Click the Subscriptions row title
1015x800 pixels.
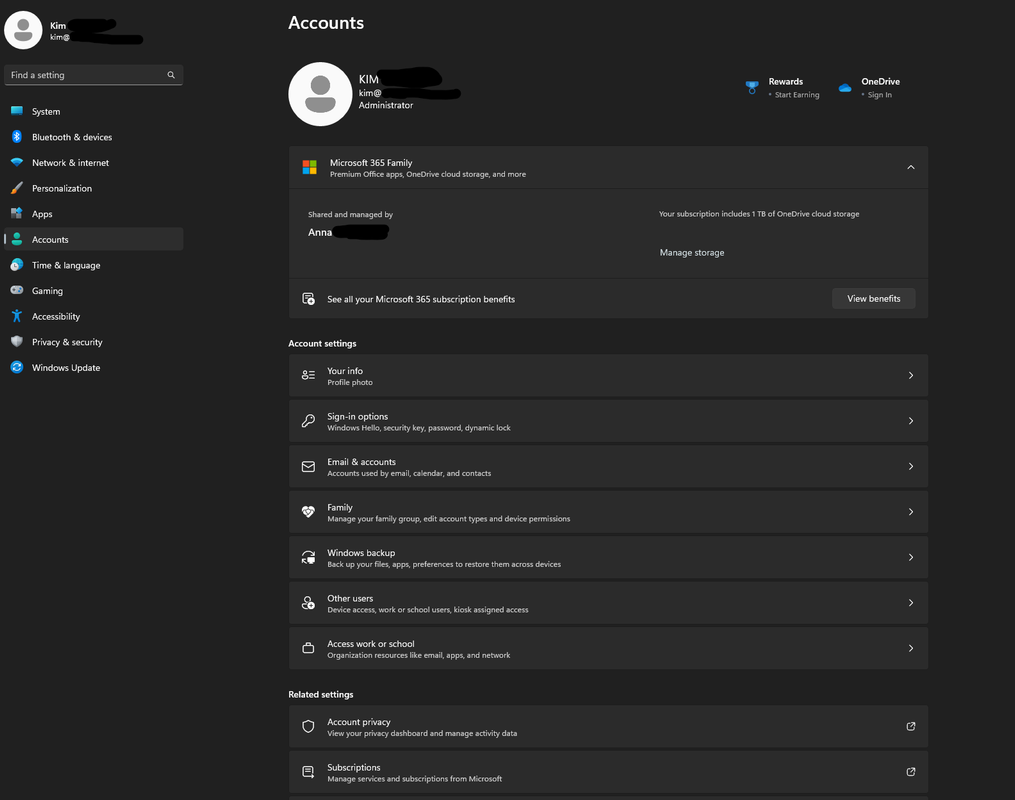pyautogui.click(x=353, y=767)
